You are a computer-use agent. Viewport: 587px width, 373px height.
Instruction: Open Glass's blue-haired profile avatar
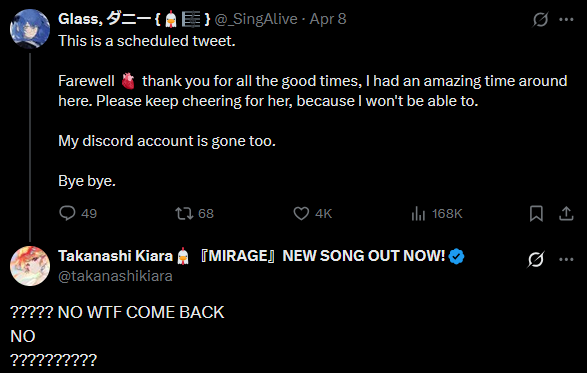click(x=30, y=29)
